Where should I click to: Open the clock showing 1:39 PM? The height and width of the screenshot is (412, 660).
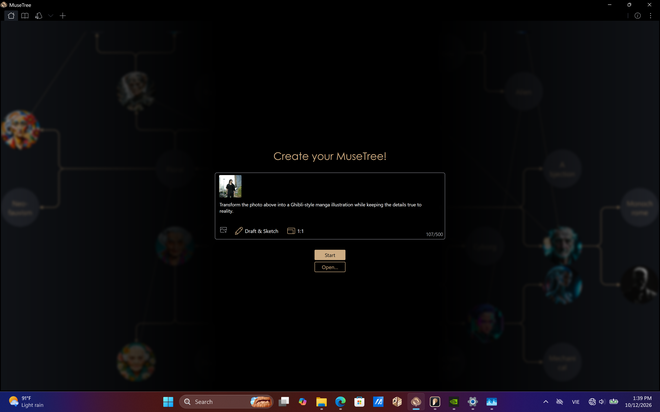pos(639,401)
